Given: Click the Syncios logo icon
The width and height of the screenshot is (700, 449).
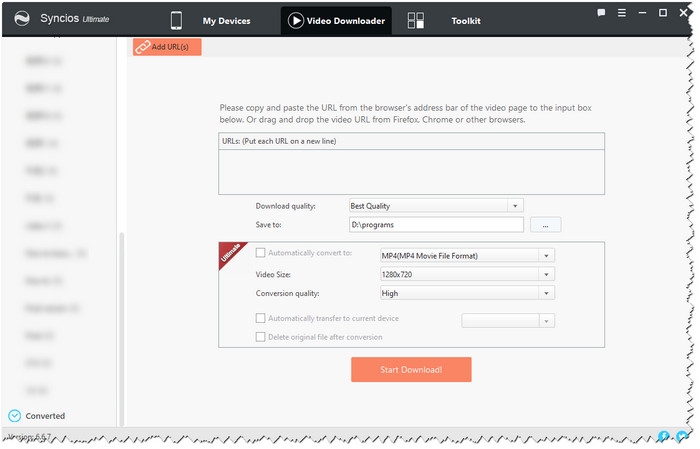Looking at the screenshot, I should click(22, 19).
